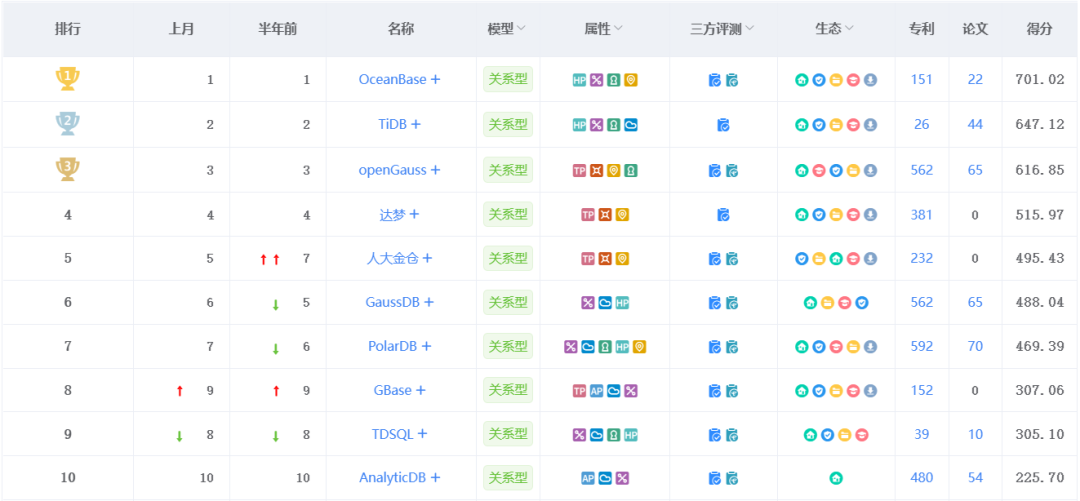1080x501 pixels.
Task: Click the TP attribute icon in openGauss row
Action: (x=579, y=170)
